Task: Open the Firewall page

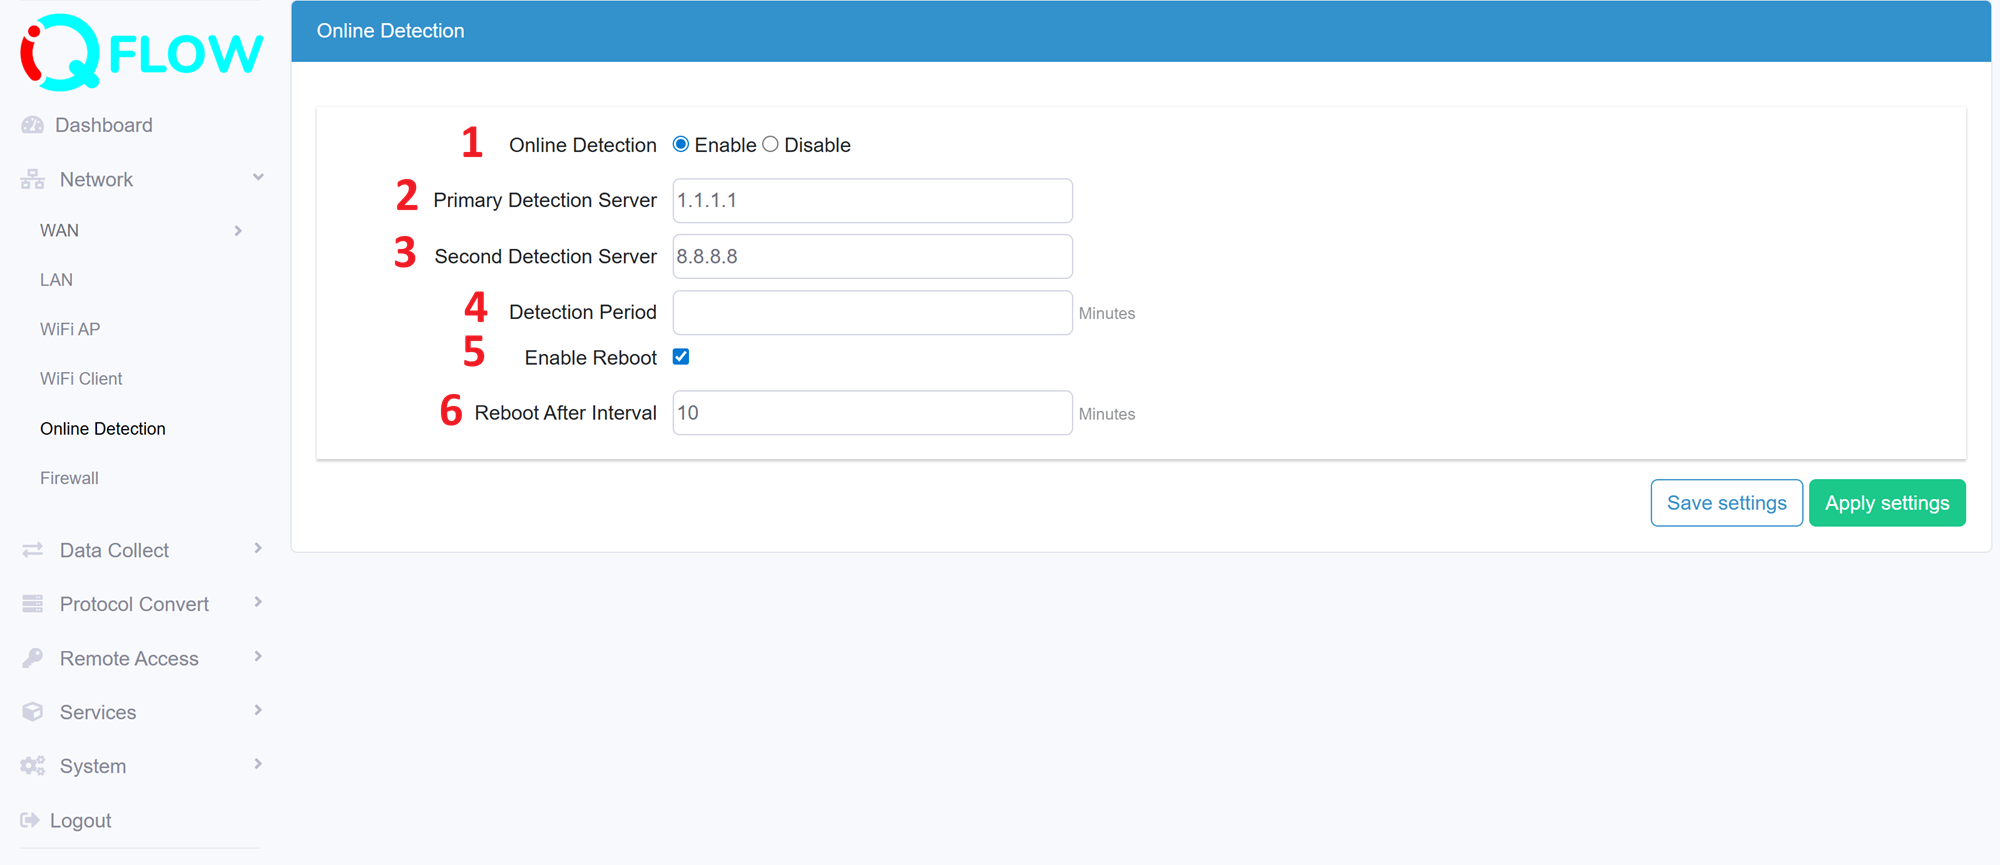Action: point(69,478)
